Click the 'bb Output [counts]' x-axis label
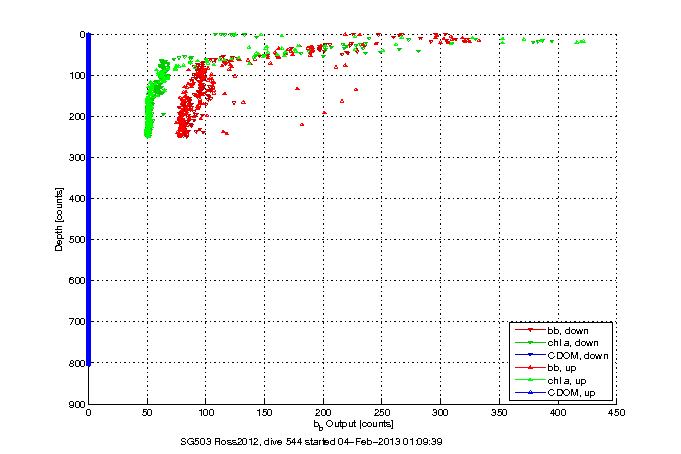 [x=354, y=424]
